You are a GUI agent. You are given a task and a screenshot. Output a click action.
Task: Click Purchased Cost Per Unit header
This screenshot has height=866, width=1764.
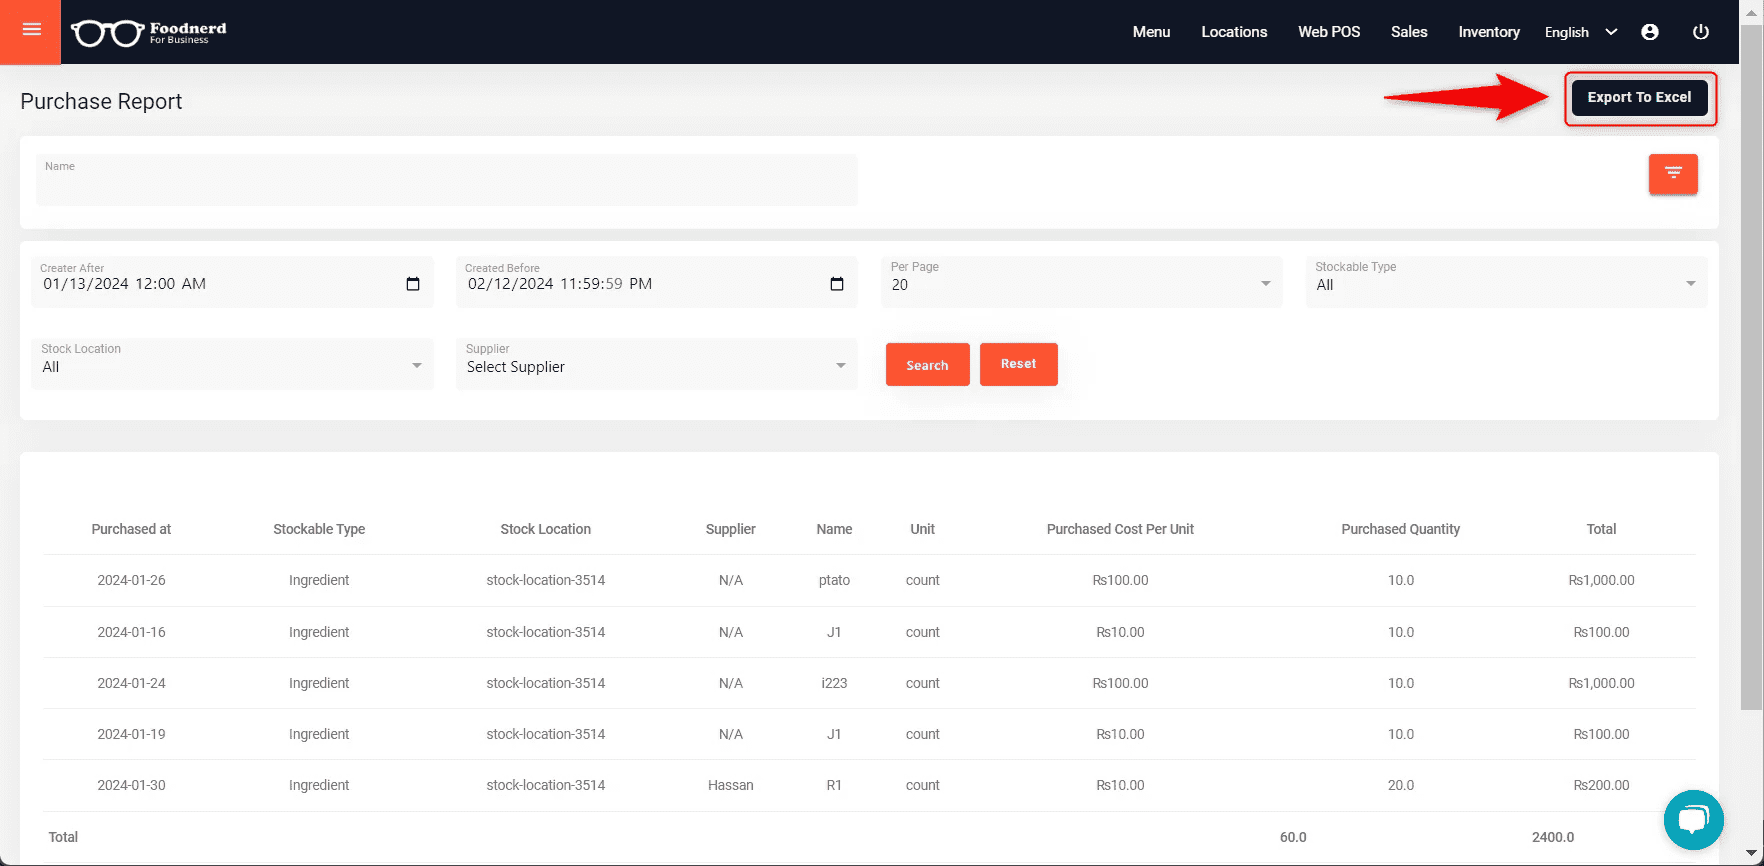1120,529
